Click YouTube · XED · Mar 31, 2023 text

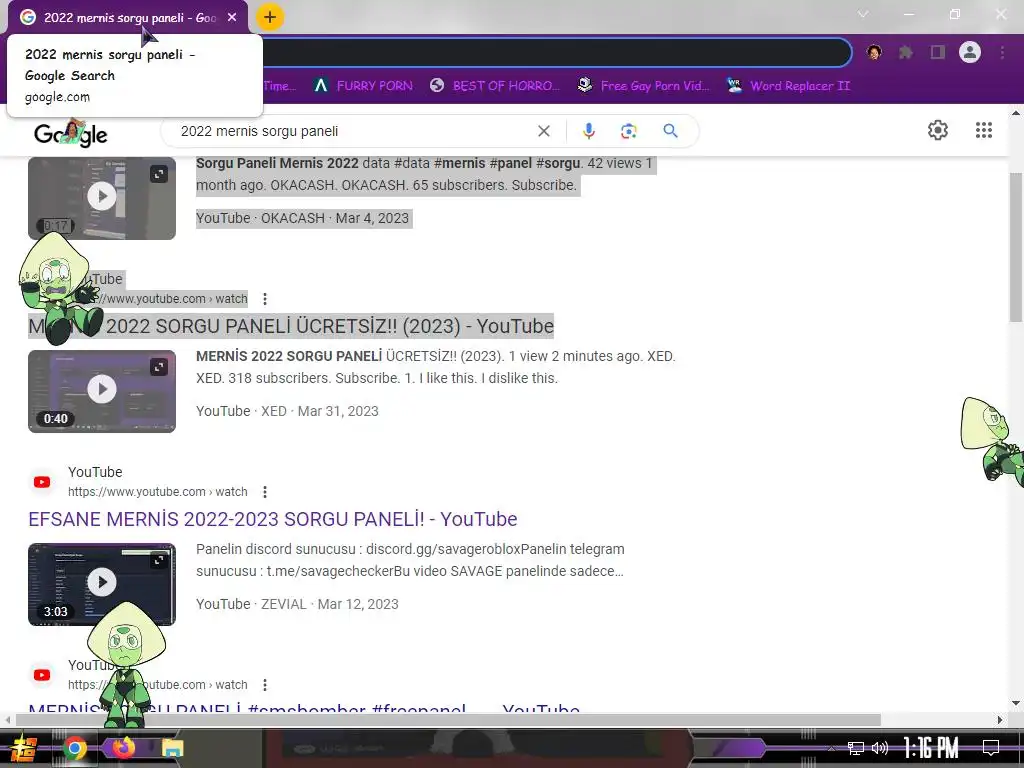(x=287, y=411)
